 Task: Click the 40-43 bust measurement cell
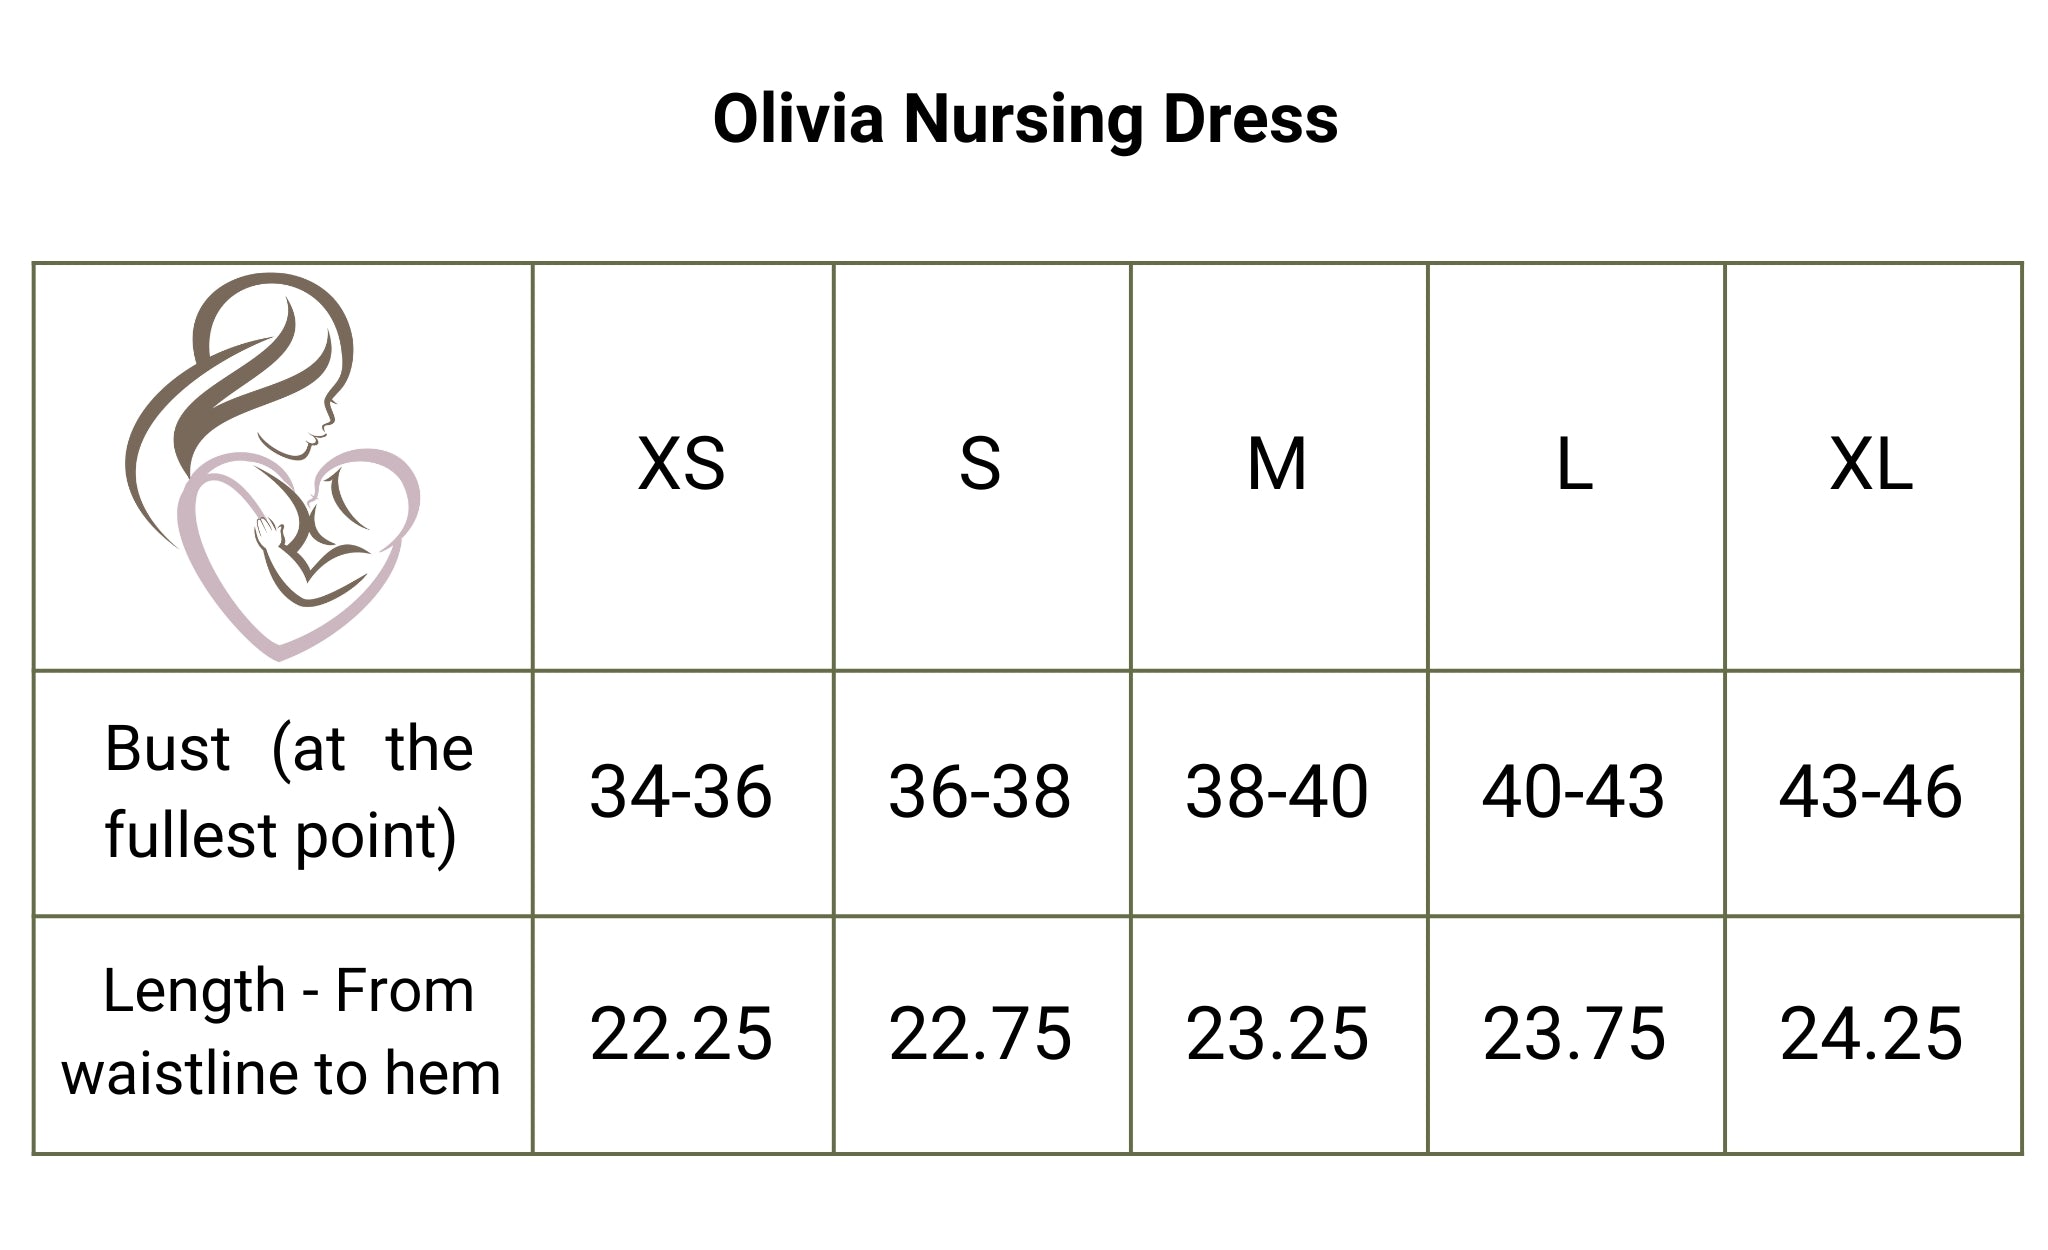[1574, 792]
